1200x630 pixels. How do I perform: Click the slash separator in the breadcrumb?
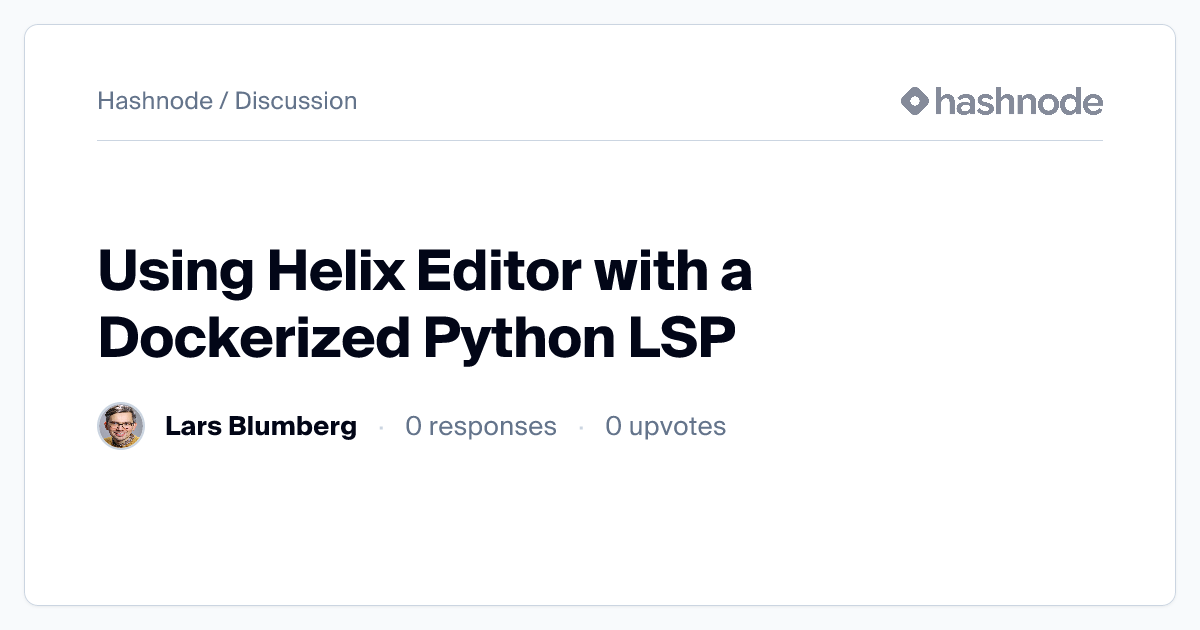pos(224,101)
